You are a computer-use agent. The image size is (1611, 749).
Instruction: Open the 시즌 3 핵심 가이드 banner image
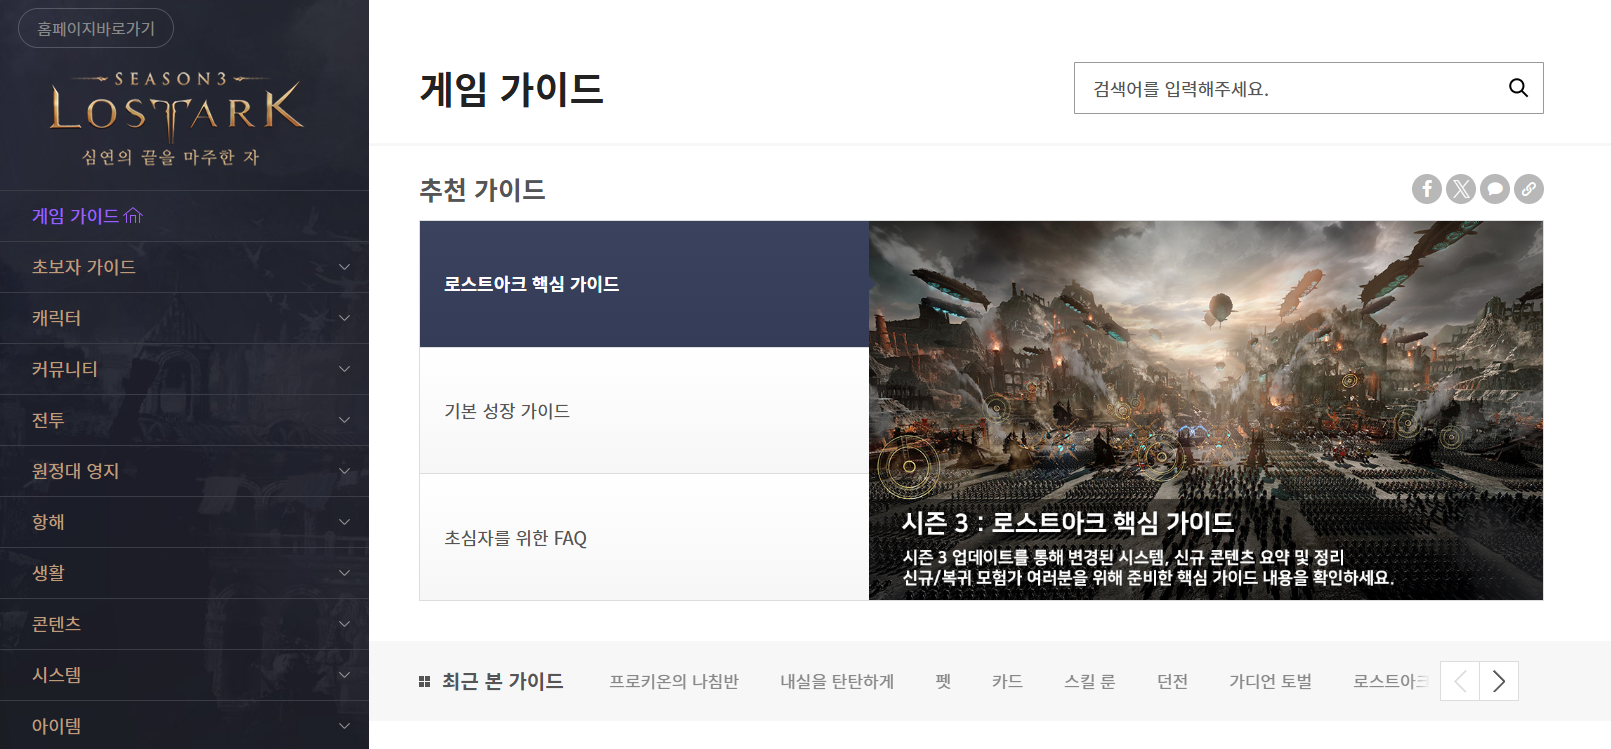click(1206, 410)
